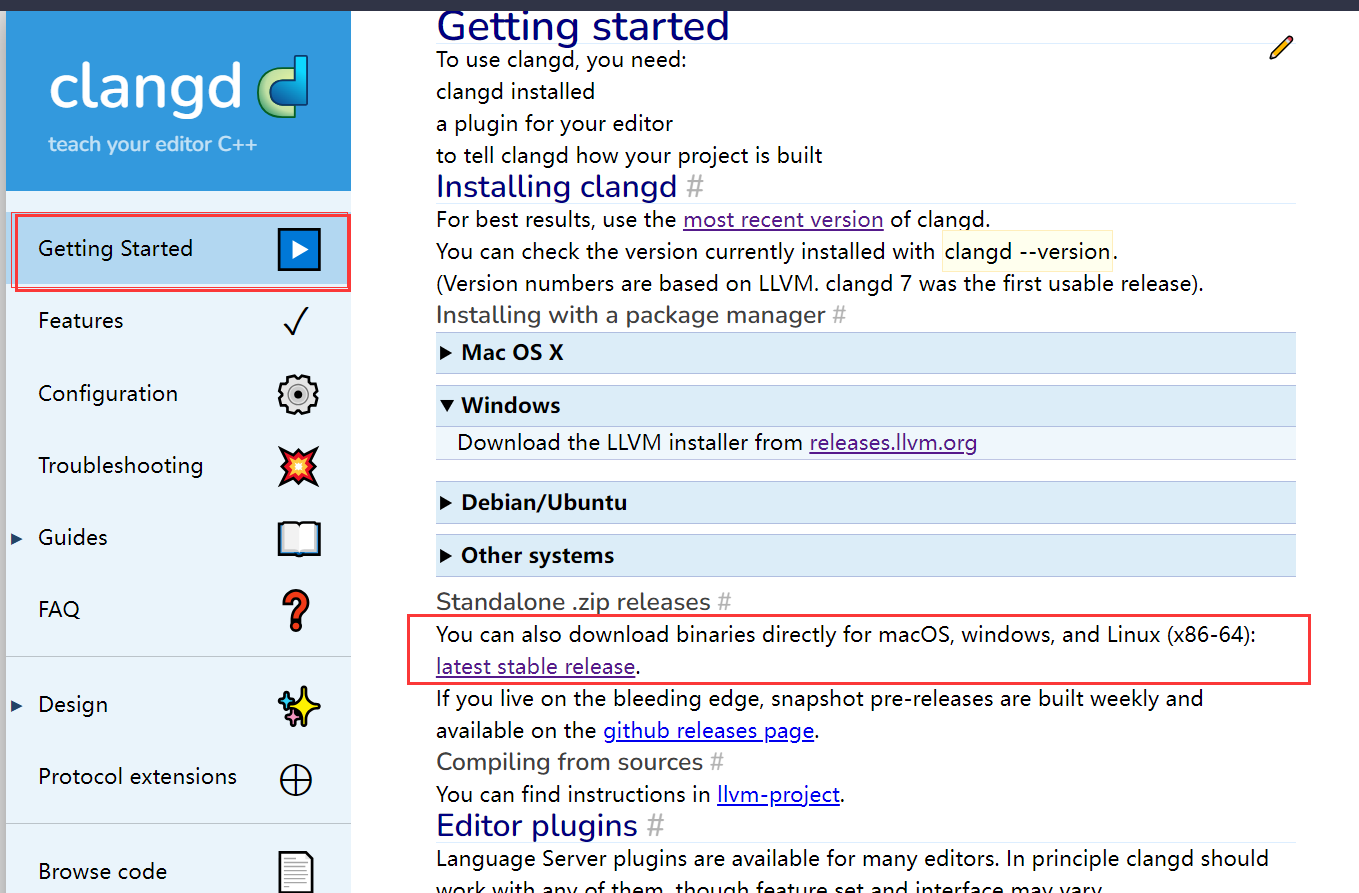
Task: Open the Troubleshooting sidebar page
Action: point(120,466)
